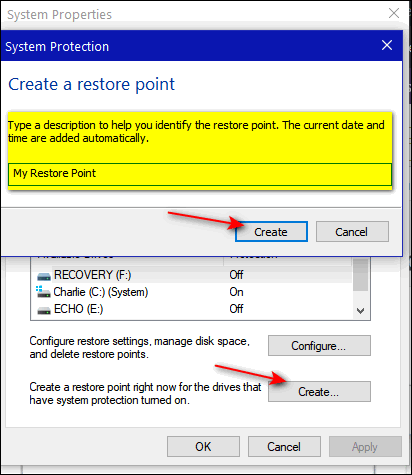Cancel the System Properties window
Viewport: 412px width, 475px height.
point(284,446)
